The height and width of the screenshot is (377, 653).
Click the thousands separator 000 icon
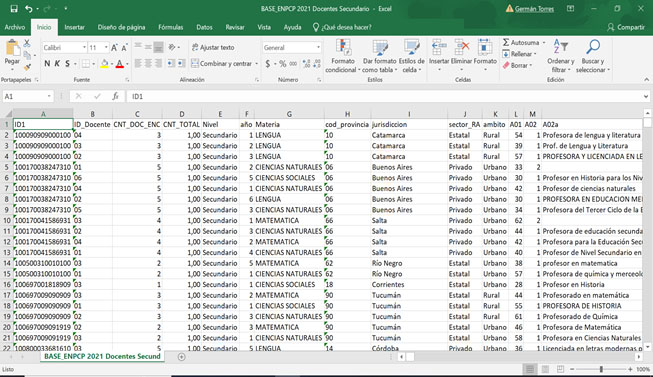[x=293, y=63]
